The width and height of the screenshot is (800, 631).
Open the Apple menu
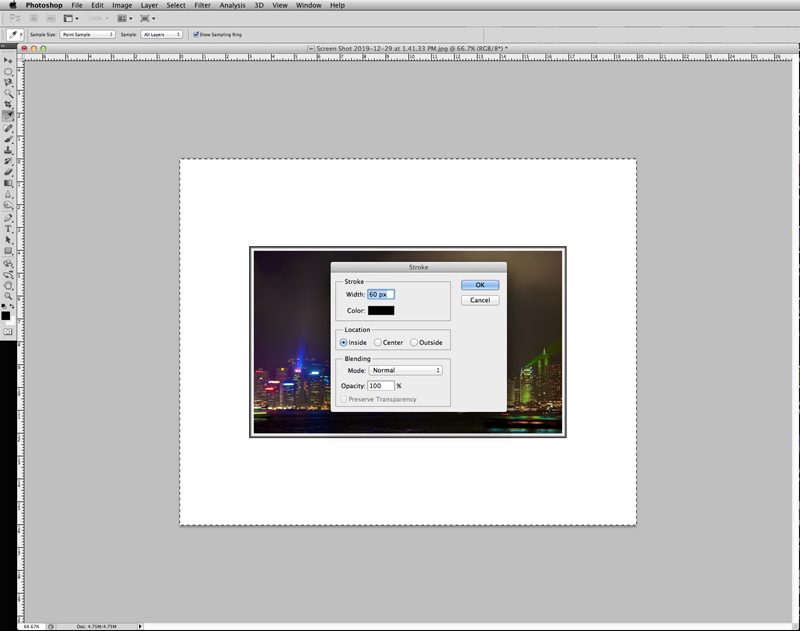(11, 5)
